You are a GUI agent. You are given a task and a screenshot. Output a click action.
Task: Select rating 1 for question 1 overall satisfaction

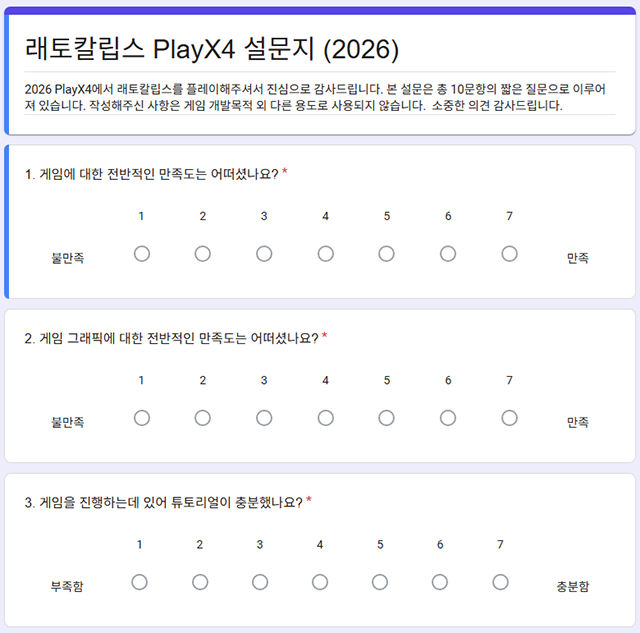(142, 254)
